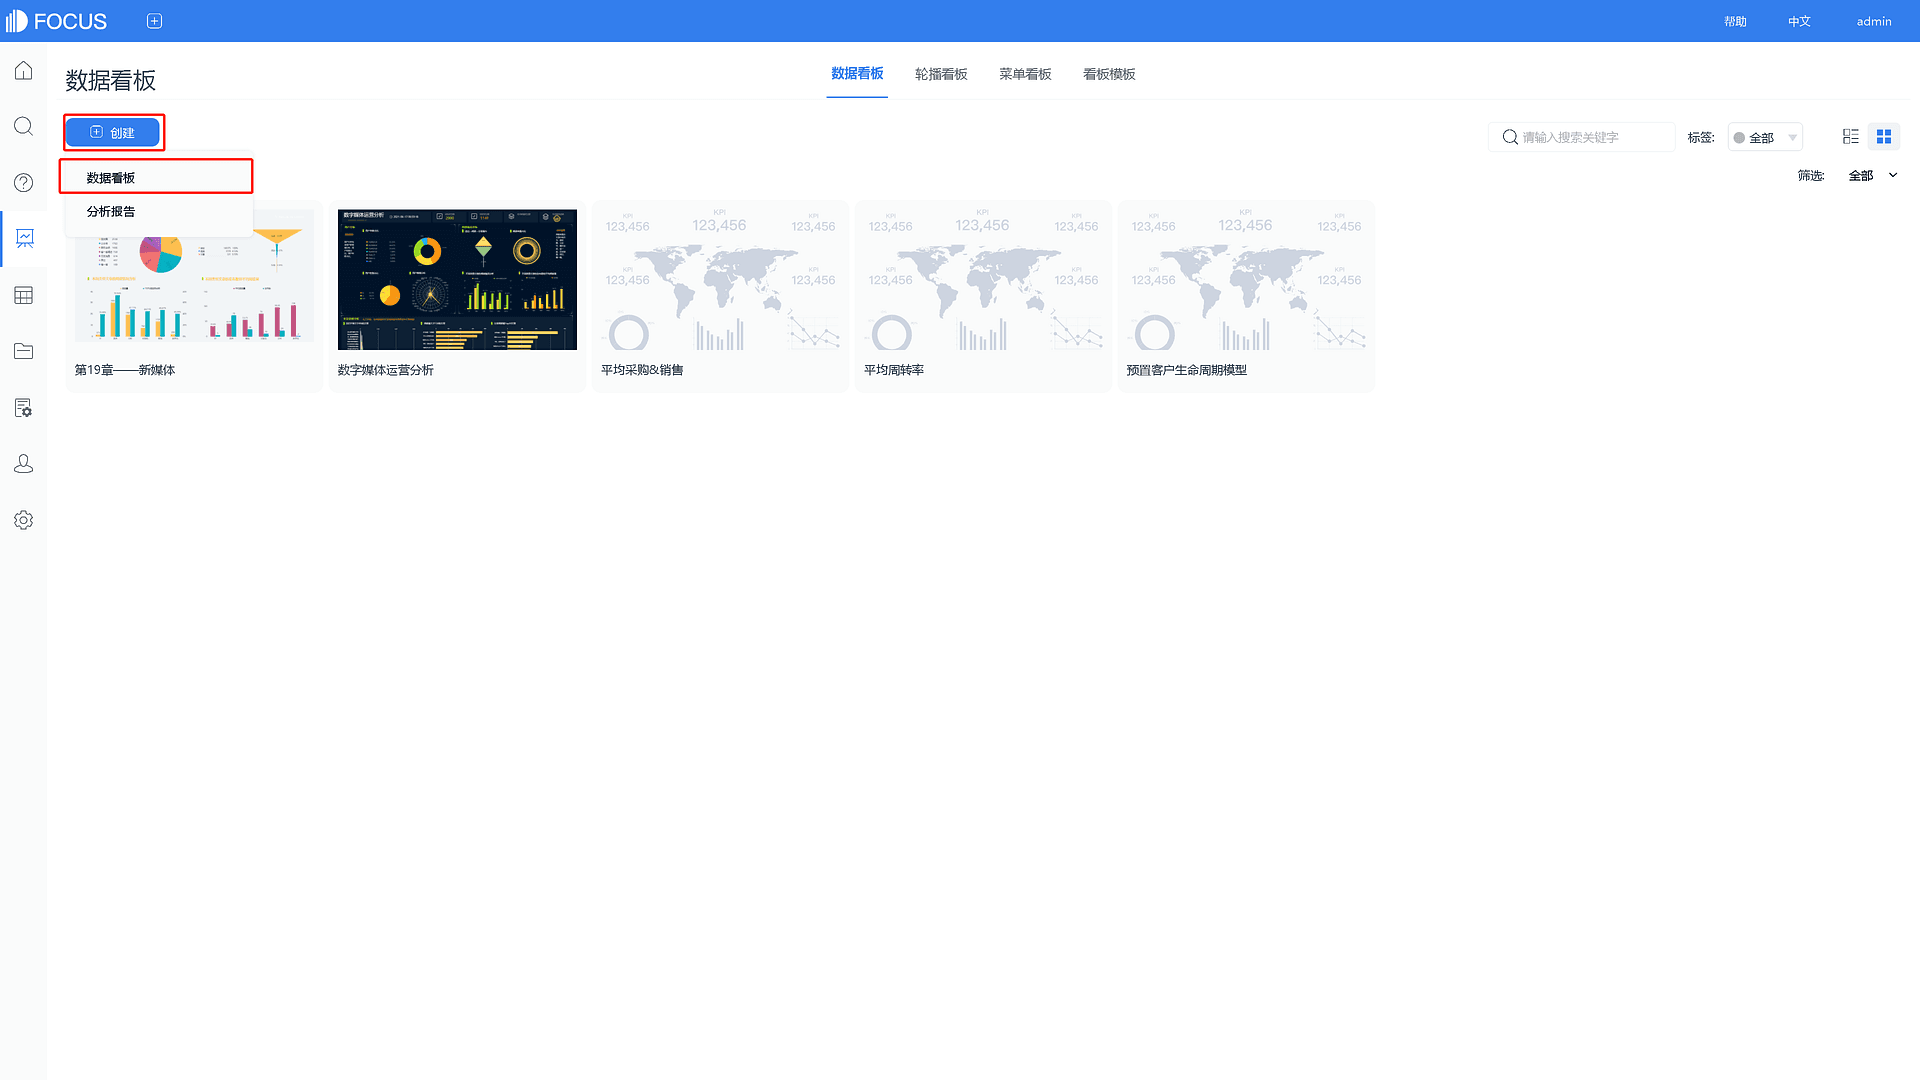1920x1080 pixels.
Task: Switch to grid view layout
Action: [1884, 136]
